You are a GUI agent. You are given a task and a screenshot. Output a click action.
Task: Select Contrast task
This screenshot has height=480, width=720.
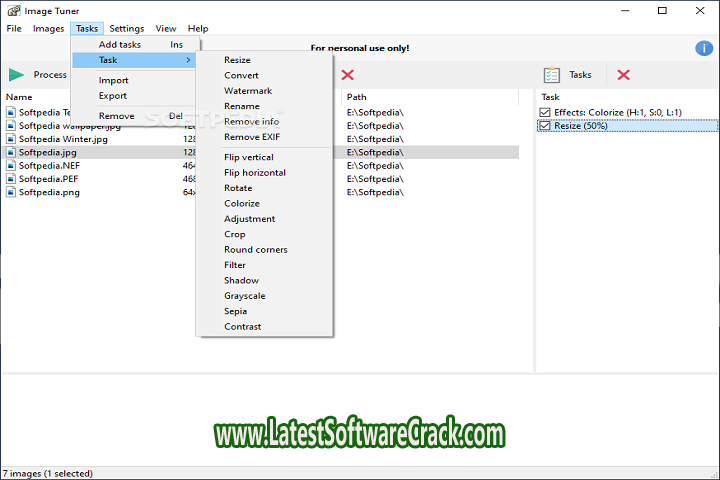coord(264,327)
